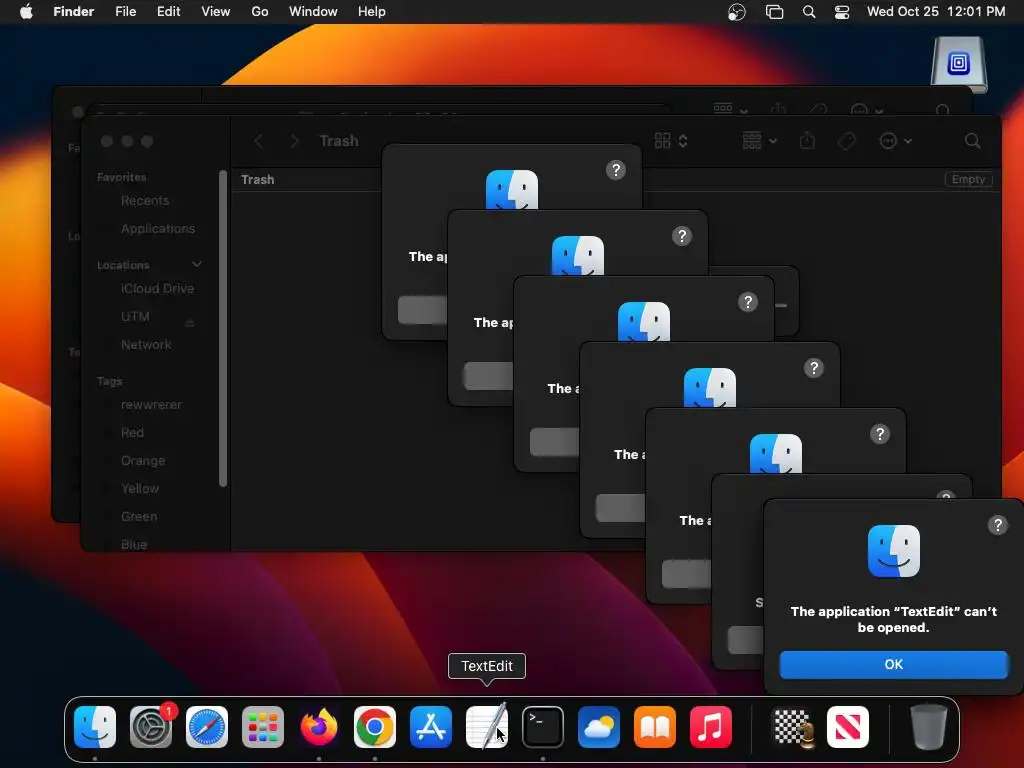The width and height of the screenshot is (1024, 768).
Task: Open the group-by dropdown in the Trash toolbar
Action: point(760,141)
